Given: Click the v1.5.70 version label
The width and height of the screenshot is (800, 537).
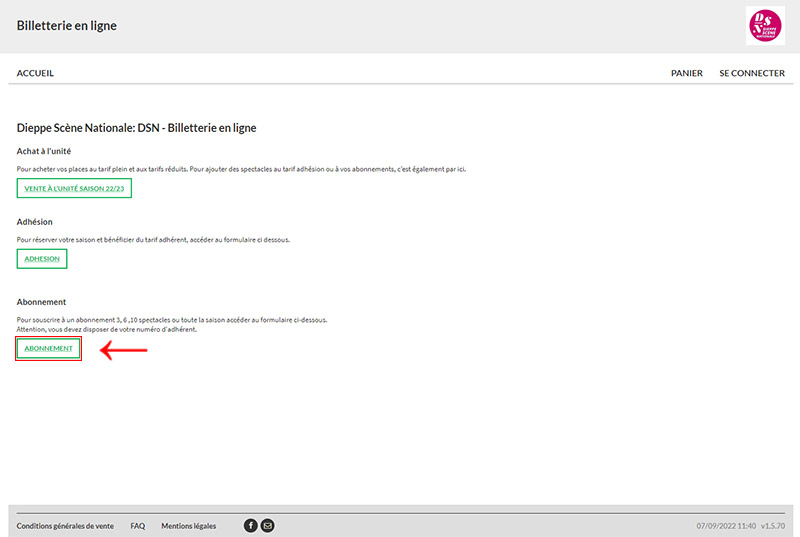Looking at the screenshot, I should point(773,526).
